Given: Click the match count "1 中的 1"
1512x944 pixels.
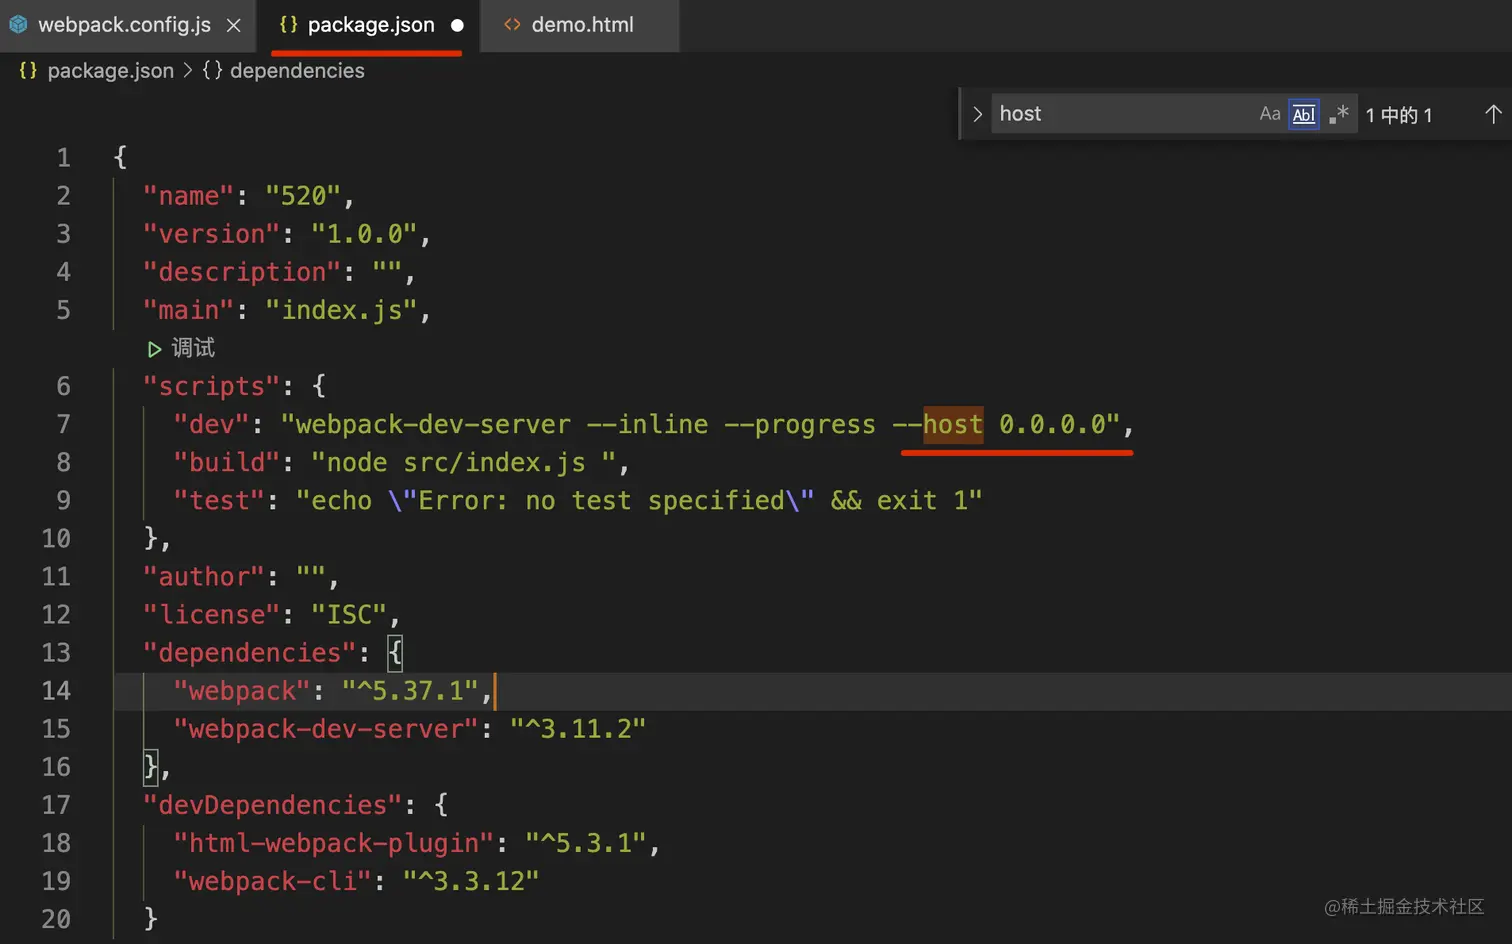Looking at the screenshot, I should (x=1399, y=115).
